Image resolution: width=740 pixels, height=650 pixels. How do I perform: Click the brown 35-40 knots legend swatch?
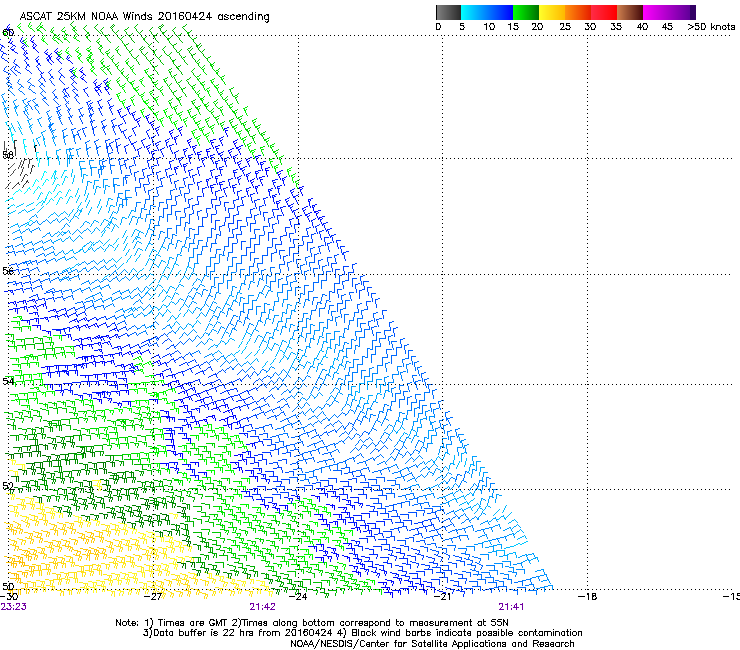[x=630, y=12]
